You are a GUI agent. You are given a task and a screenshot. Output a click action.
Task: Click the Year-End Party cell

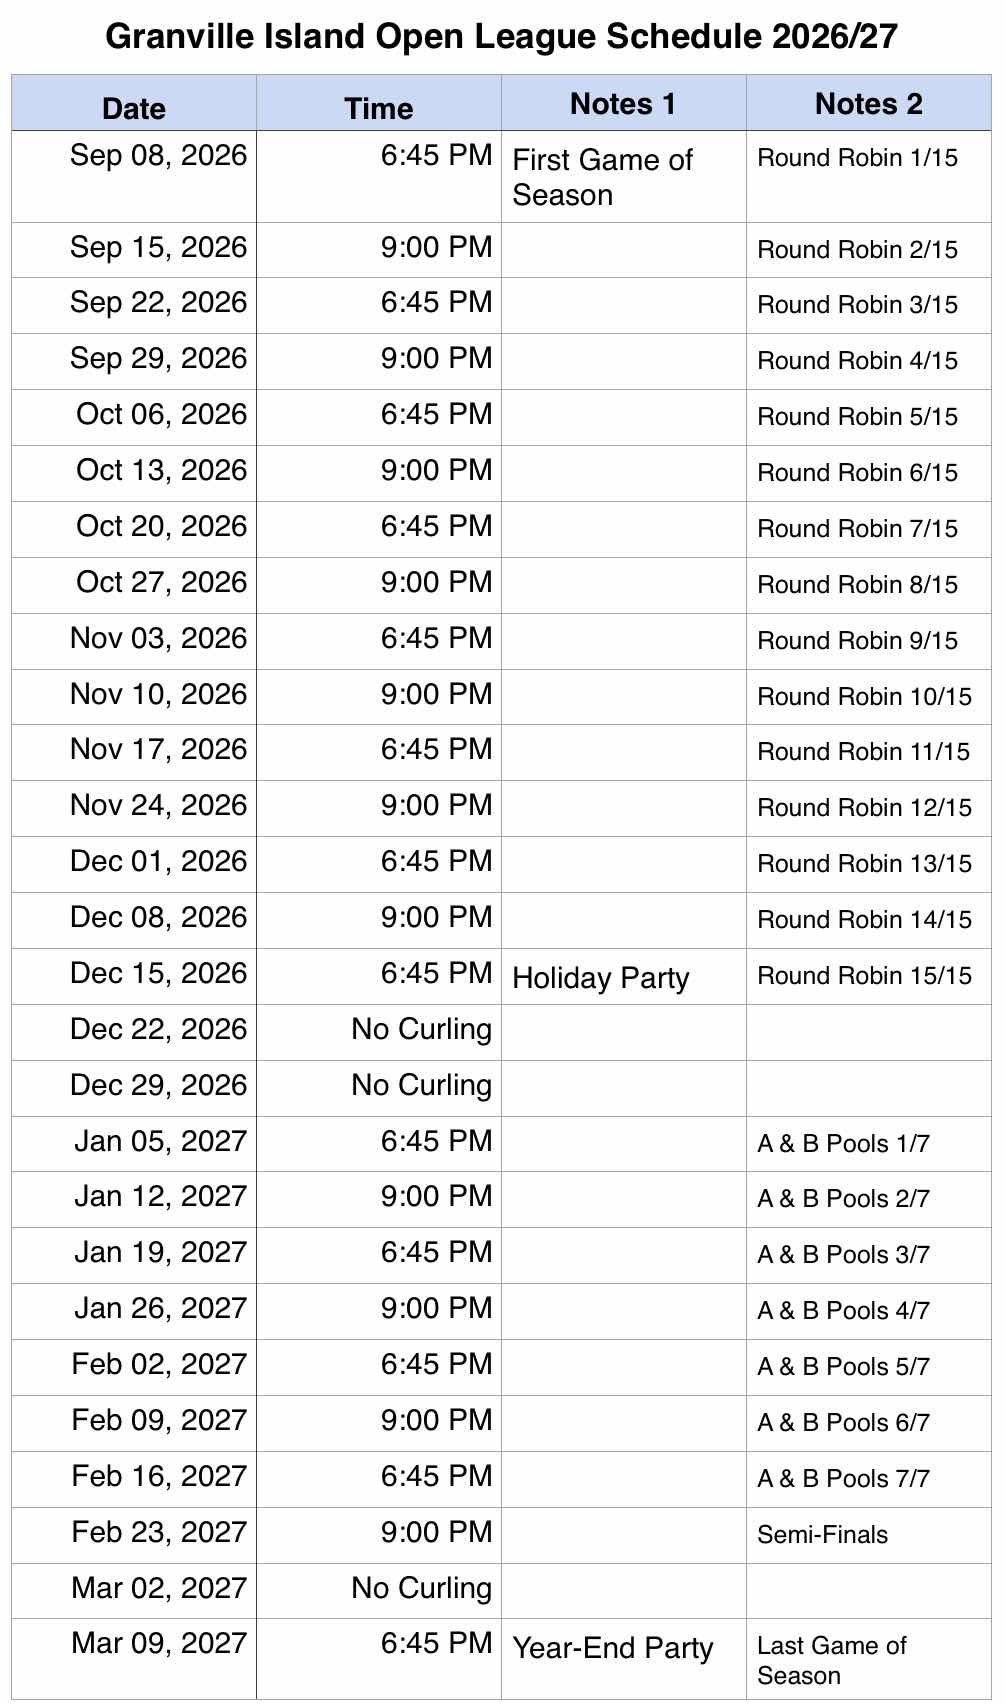(x=624, y=1659)
